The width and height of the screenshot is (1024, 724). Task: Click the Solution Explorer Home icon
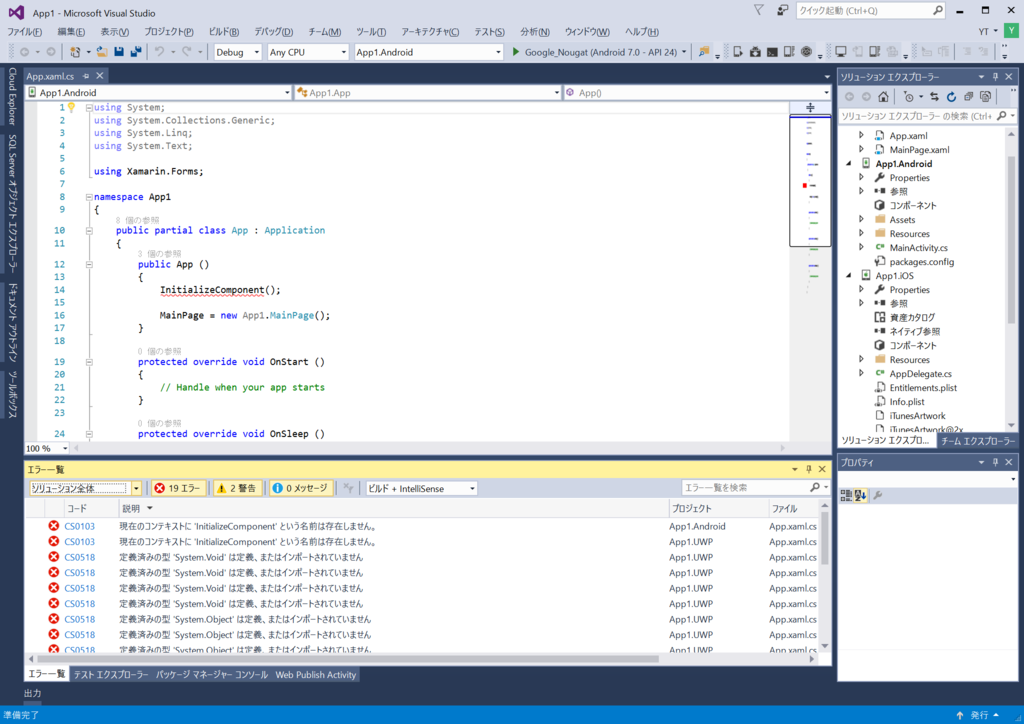click(x=883, y=97)
